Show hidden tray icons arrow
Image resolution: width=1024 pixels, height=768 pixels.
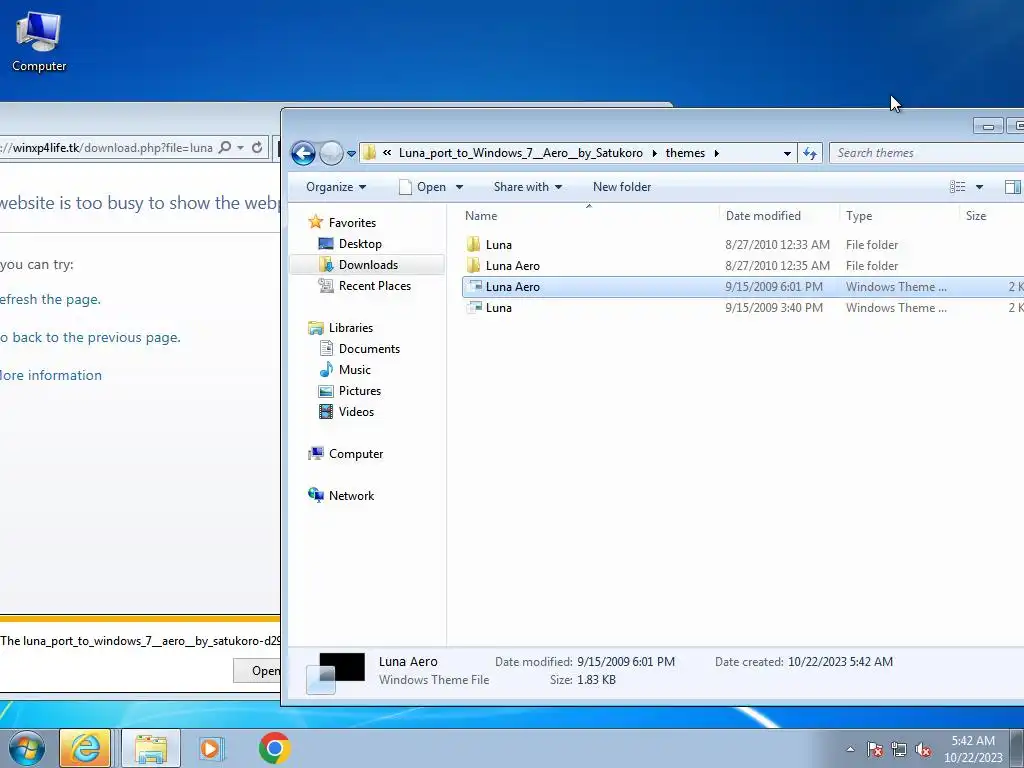[x=850, y=749]
